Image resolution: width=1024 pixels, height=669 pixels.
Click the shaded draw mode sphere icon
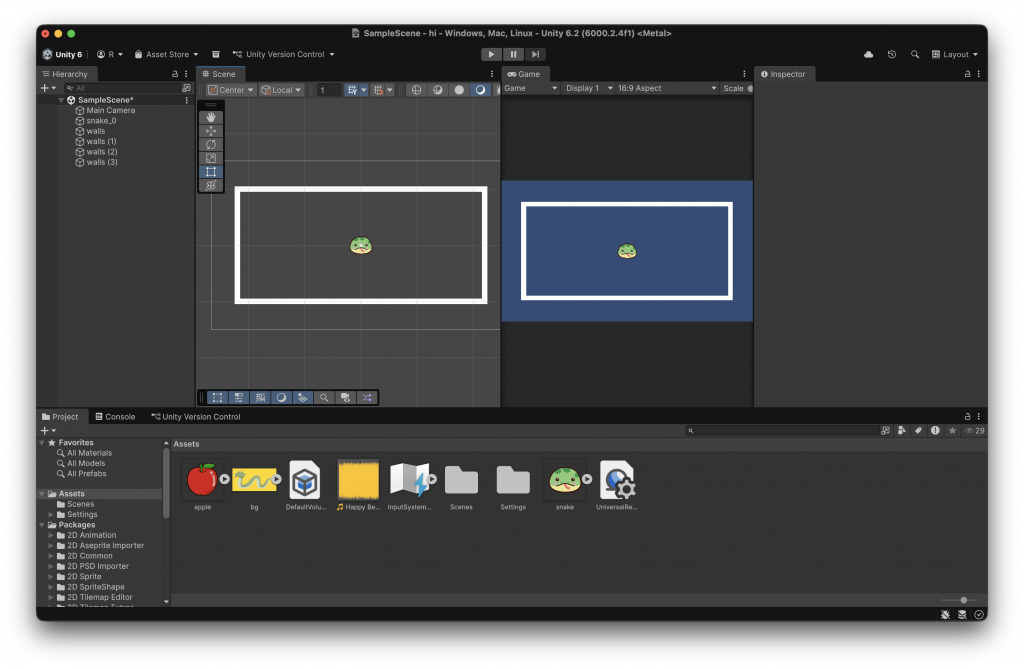(x=459, y=90)
